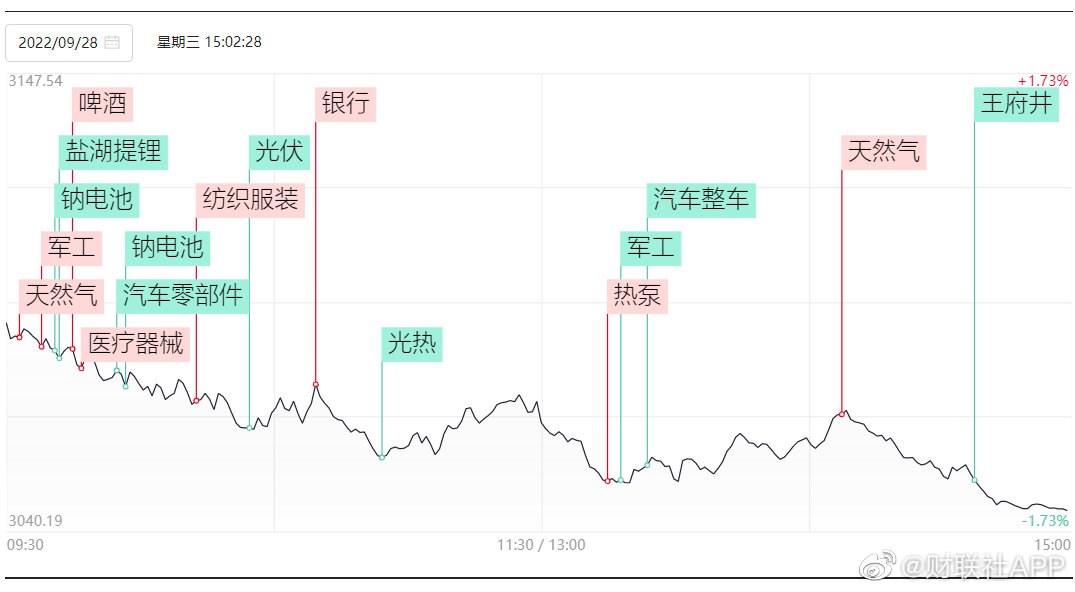Select the 啤酒 sector label

coord(102,104)
